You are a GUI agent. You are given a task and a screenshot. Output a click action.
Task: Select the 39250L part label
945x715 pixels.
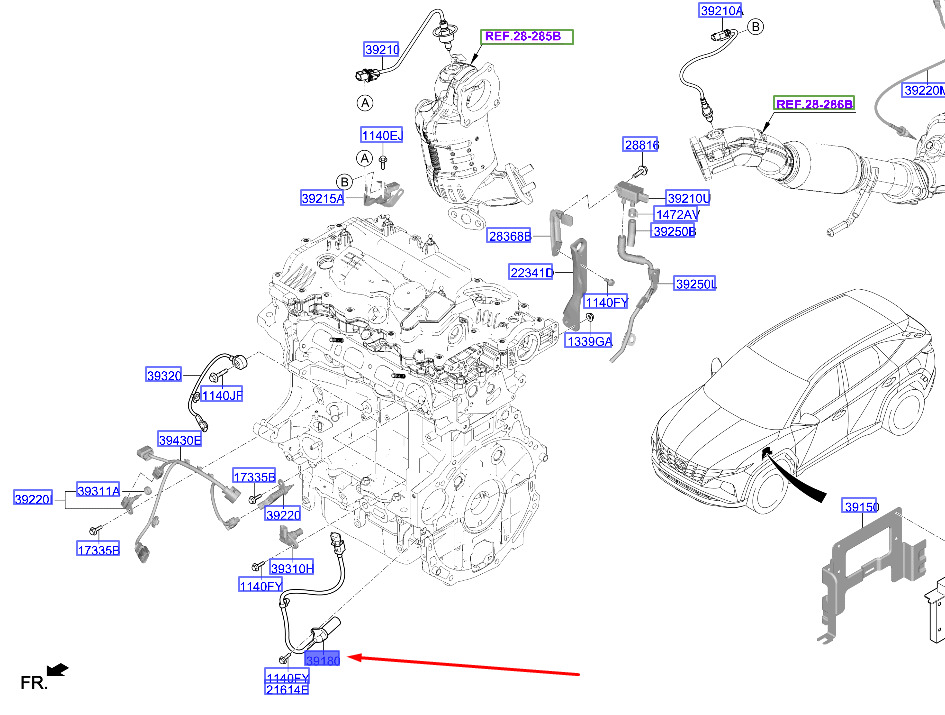tap(695, 284)
